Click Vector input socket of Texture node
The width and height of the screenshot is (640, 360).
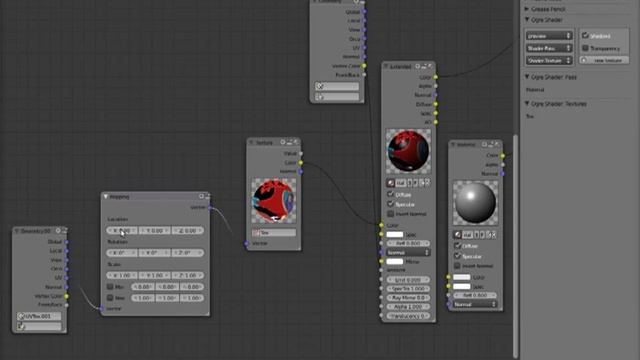coord(246,244)
